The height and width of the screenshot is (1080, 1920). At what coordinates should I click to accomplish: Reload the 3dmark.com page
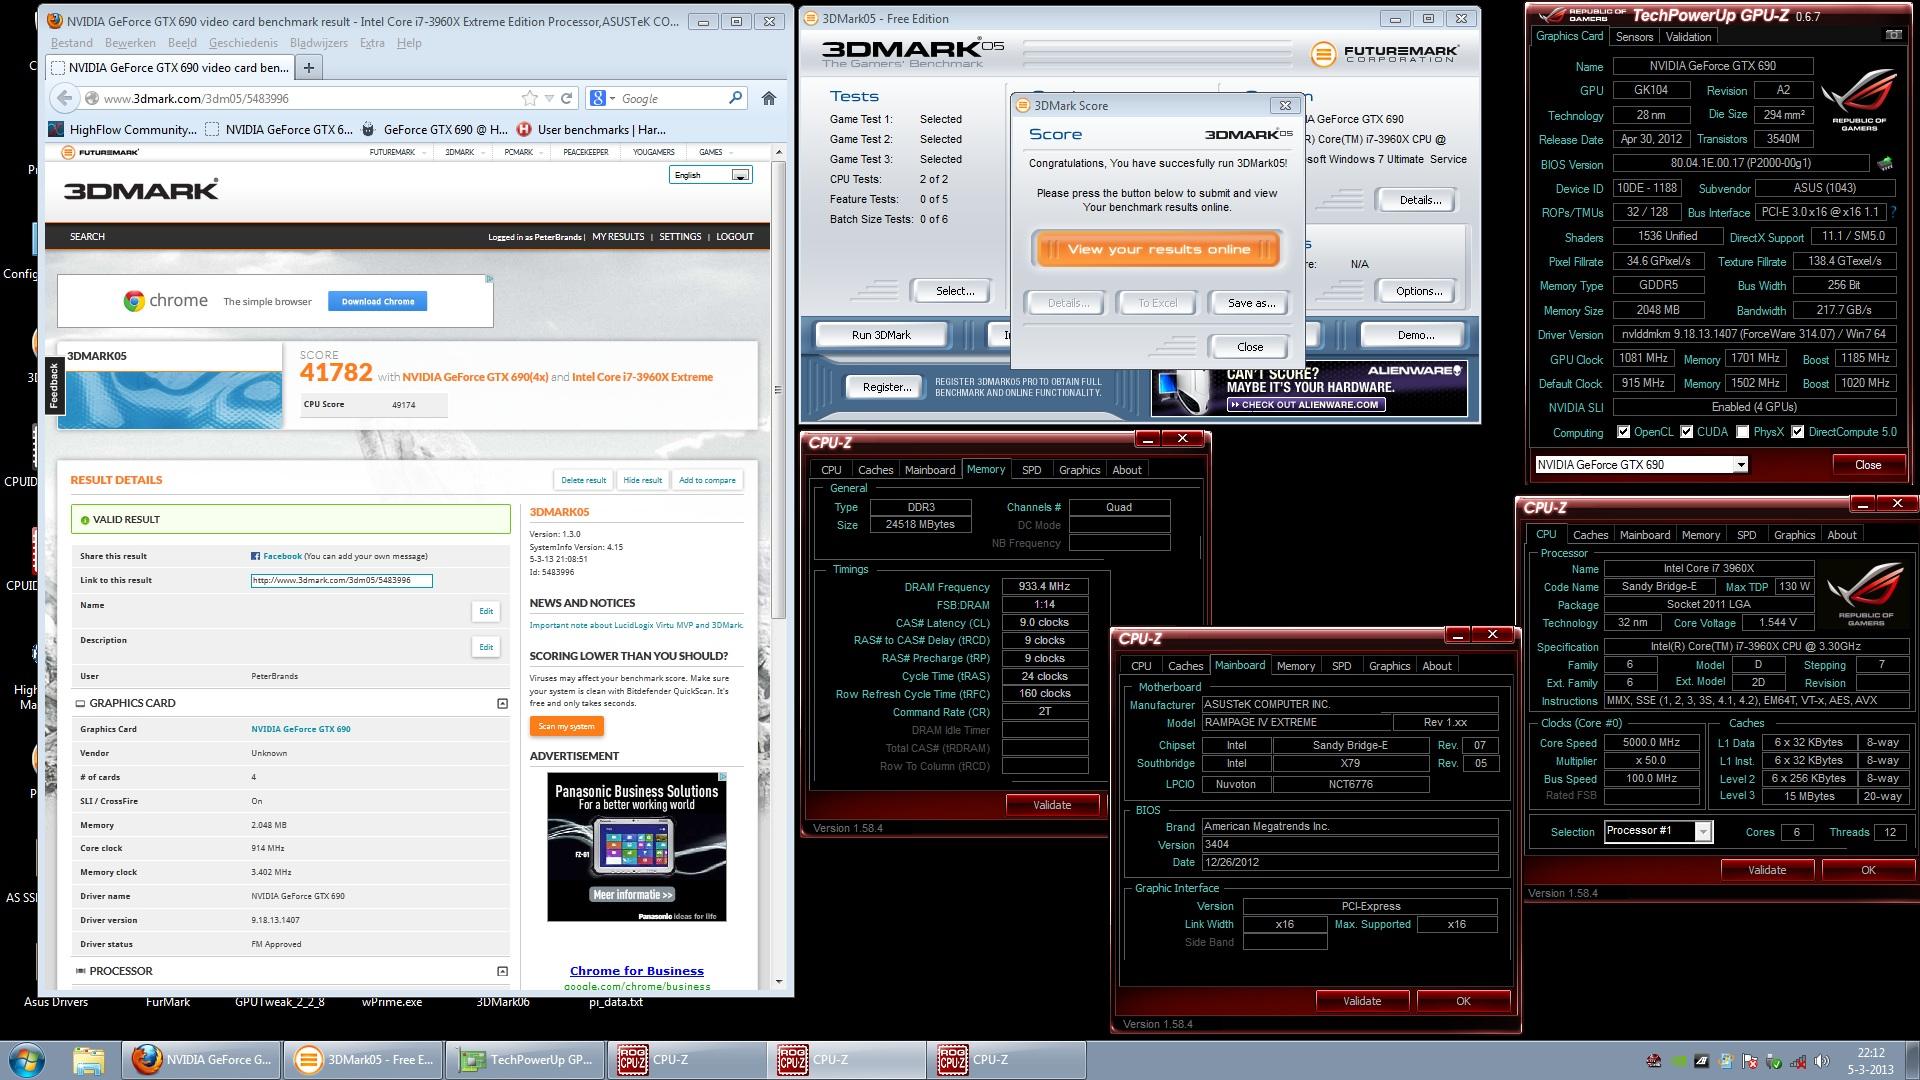click(566, 98)
